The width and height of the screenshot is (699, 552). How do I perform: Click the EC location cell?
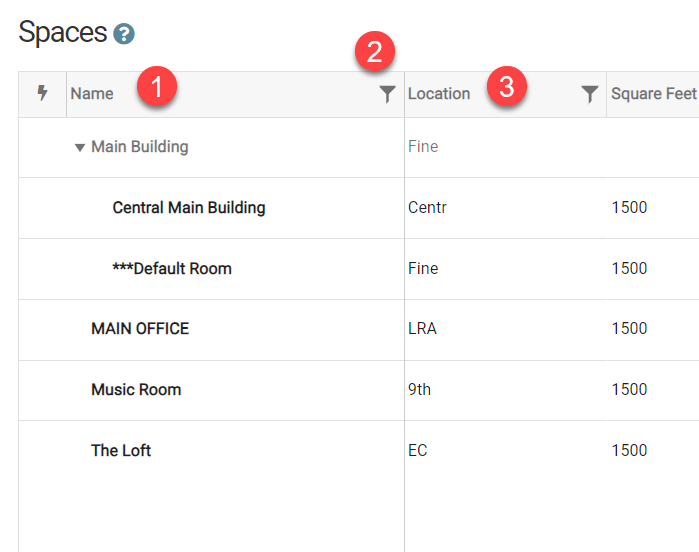[x=418, y=450]
